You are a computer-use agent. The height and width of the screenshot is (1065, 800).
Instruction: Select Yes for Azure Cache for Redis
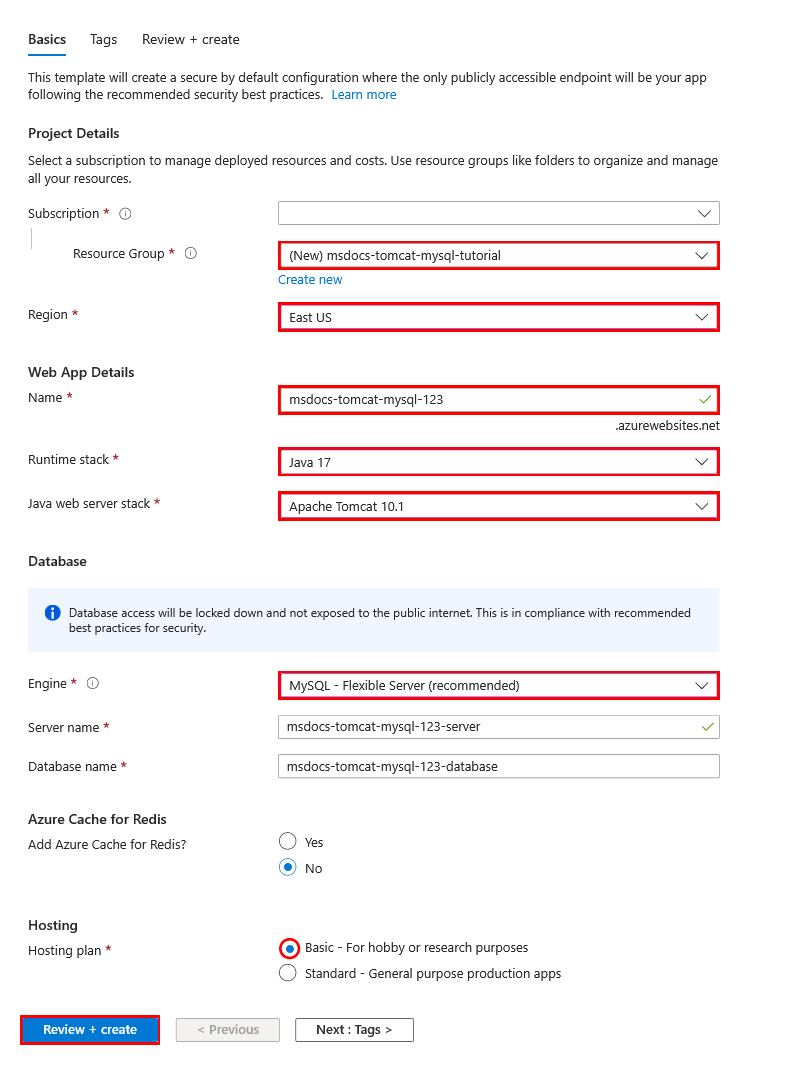[288, 841]
